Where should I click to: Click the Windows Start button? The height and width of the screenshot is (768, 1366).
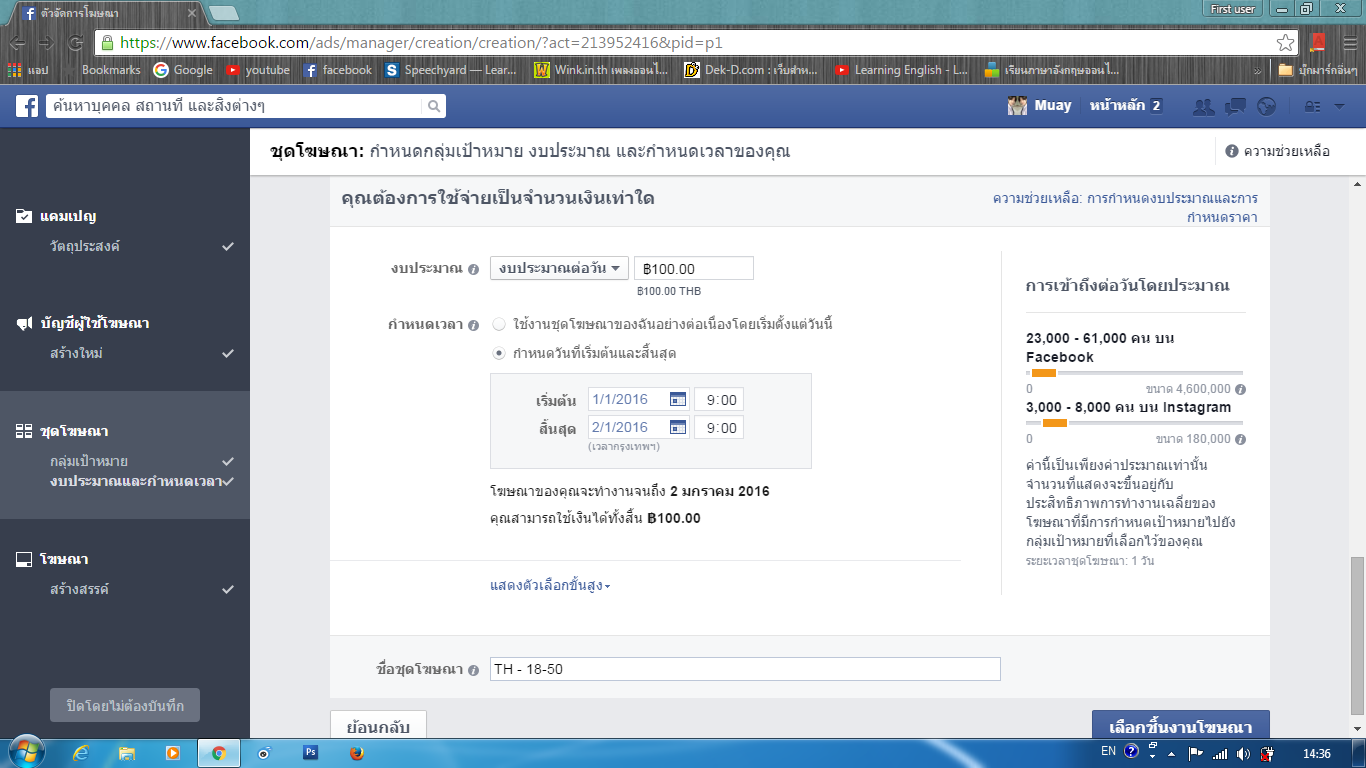coord(25,752)
